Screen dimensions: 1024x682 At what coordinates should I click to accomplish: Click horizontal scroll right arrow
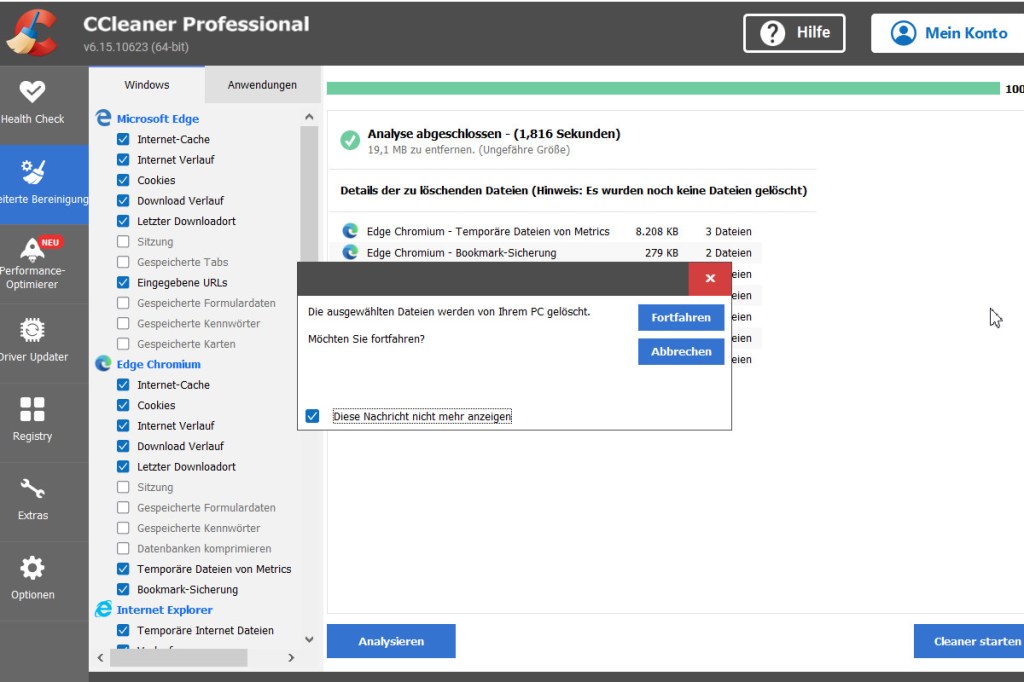point(291,658)
